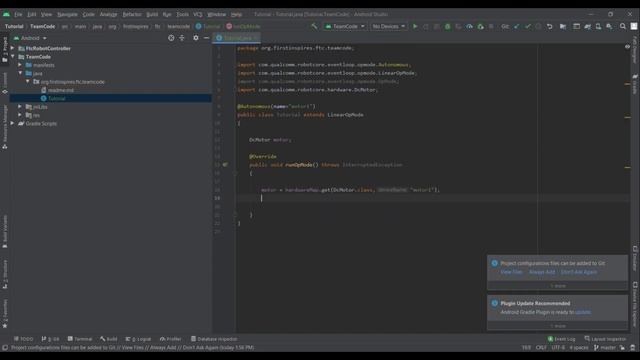Click the Git update project arrow
The image size is (640, 360).
tap(517, 26)
